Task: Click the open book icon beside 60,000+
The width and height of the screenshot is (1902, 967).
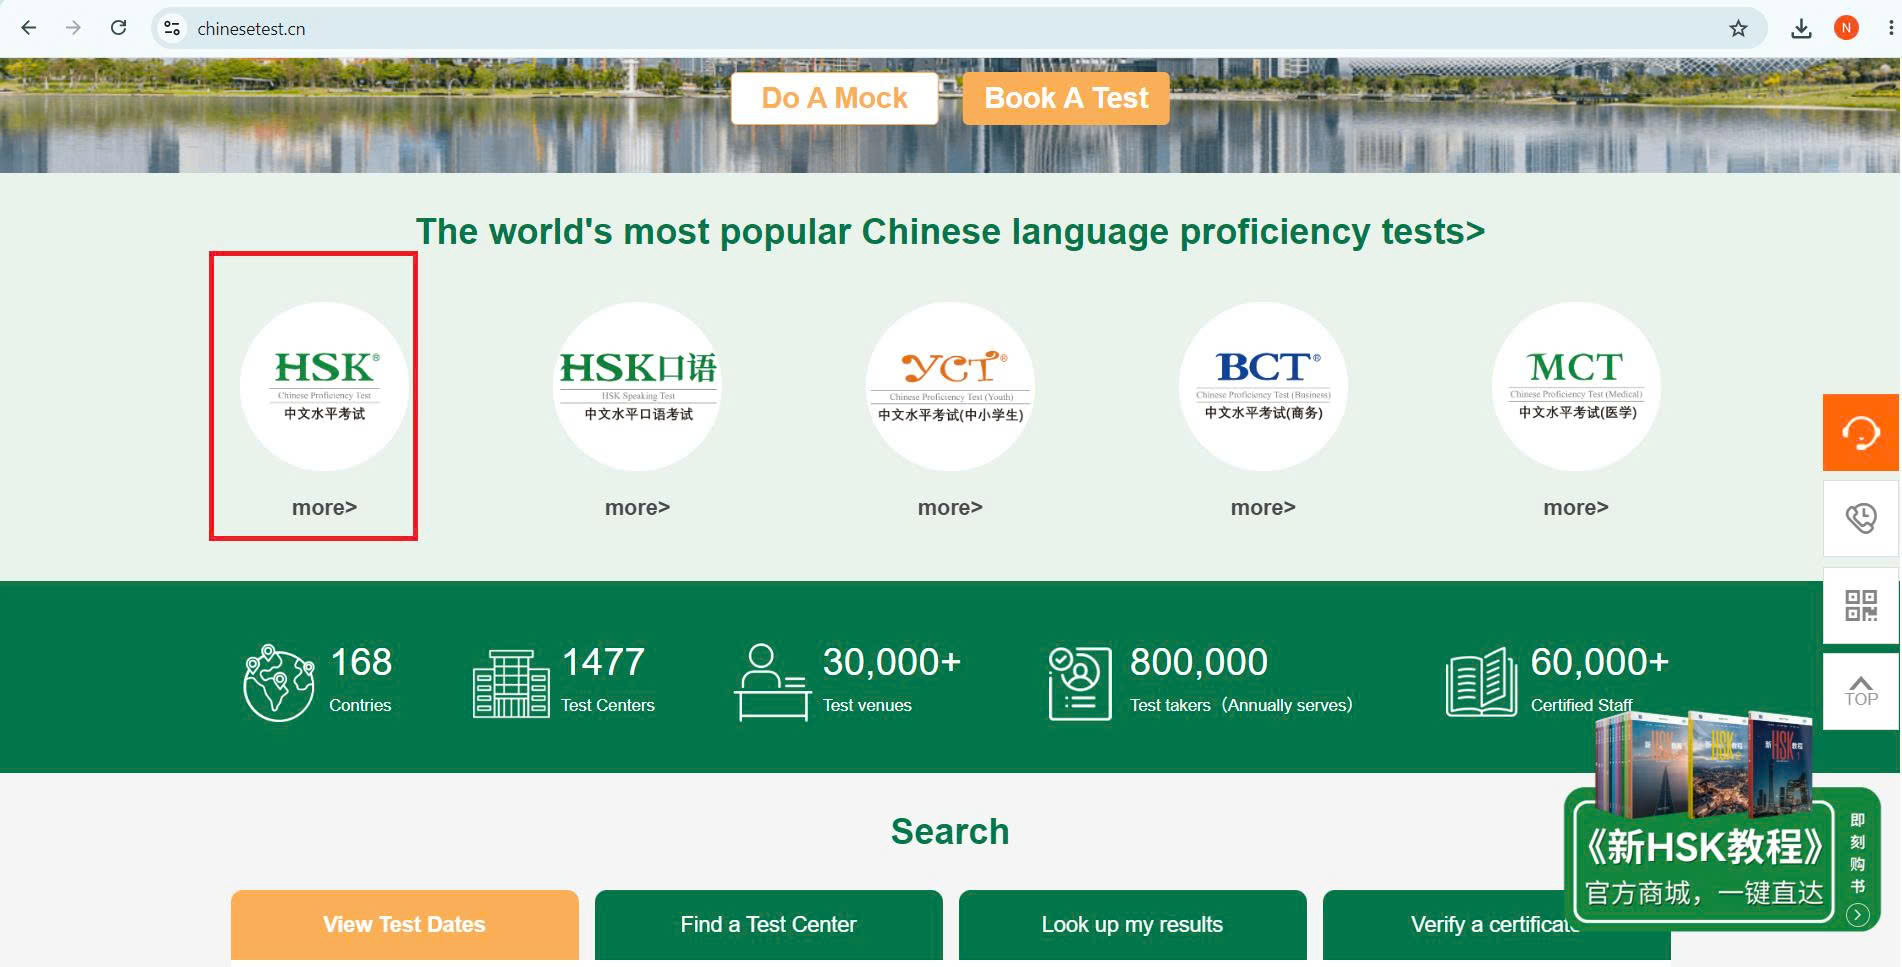Action: point(1481,682)
